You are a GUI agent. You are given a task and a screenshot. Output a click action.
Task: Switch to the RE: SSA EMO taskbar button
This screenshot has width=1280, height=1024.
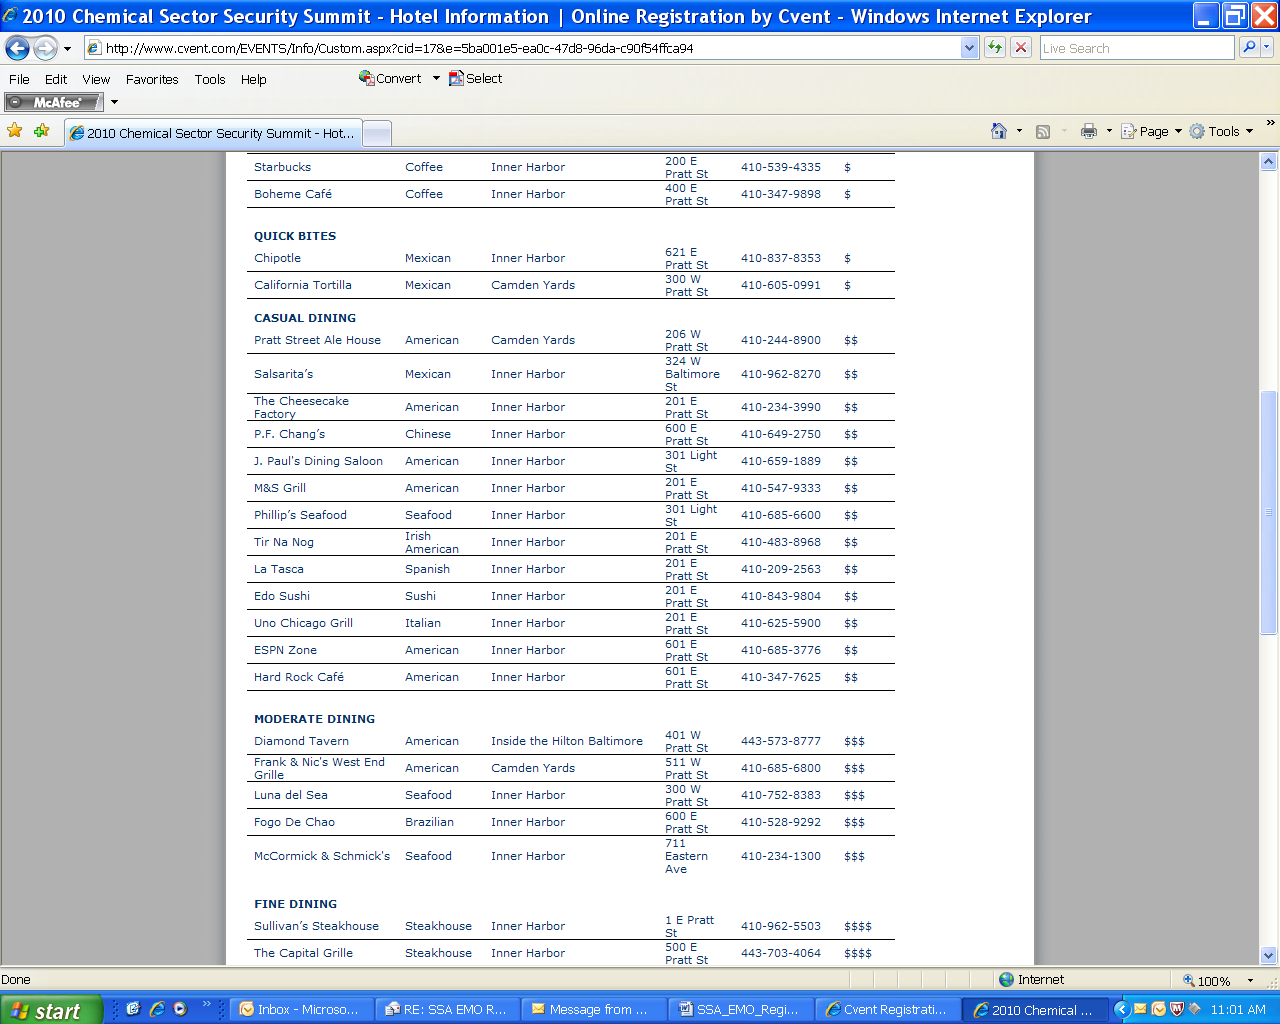coord(447,1010)
